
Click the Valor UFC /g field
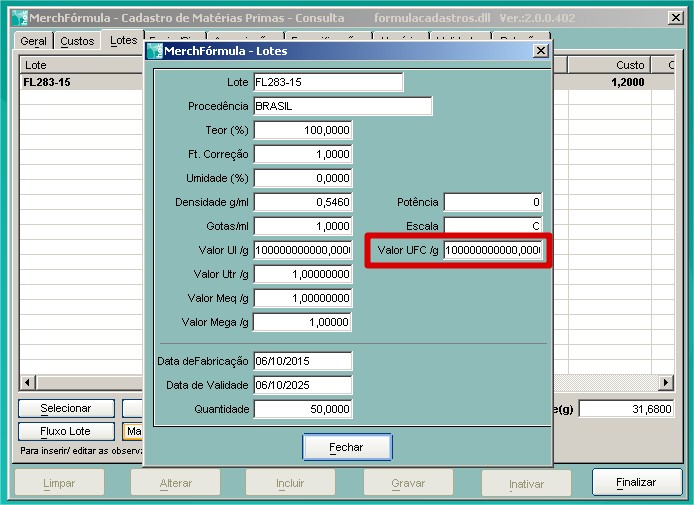pyautogui.click(x=493, y=250)
